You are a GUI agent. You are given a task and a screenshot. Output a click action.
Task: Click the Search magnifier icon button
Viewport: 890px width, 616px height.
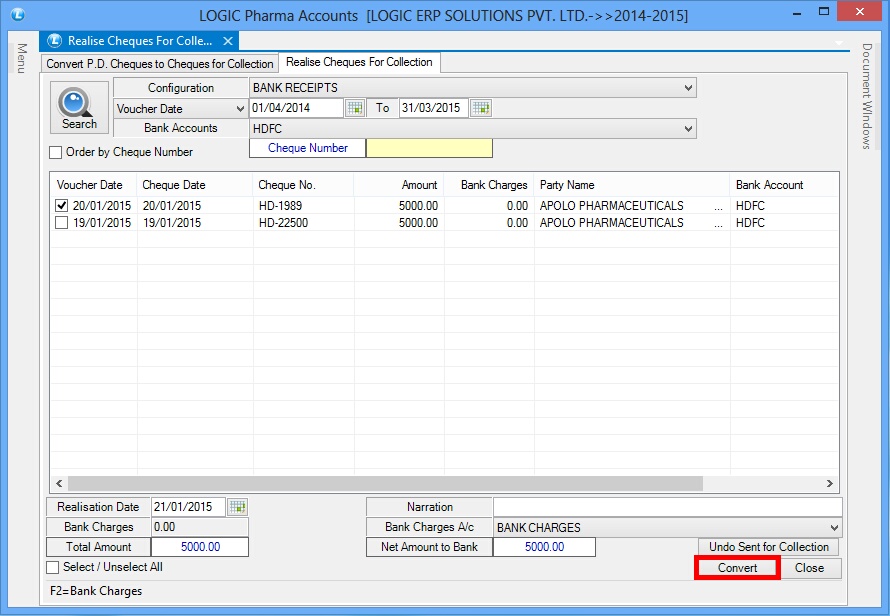79,108
